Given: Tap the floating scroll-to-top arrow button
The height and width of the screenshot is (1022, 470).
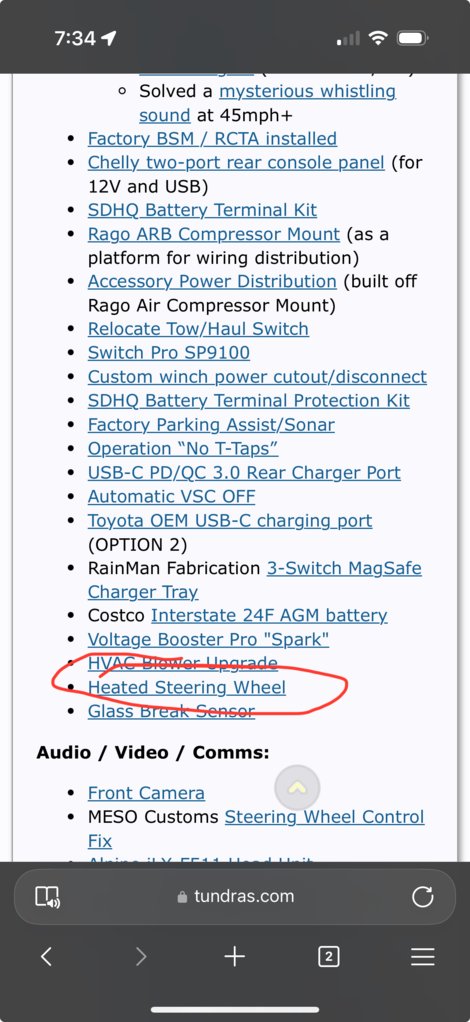Looking at the screenshot, I should [x=297, y=787].
